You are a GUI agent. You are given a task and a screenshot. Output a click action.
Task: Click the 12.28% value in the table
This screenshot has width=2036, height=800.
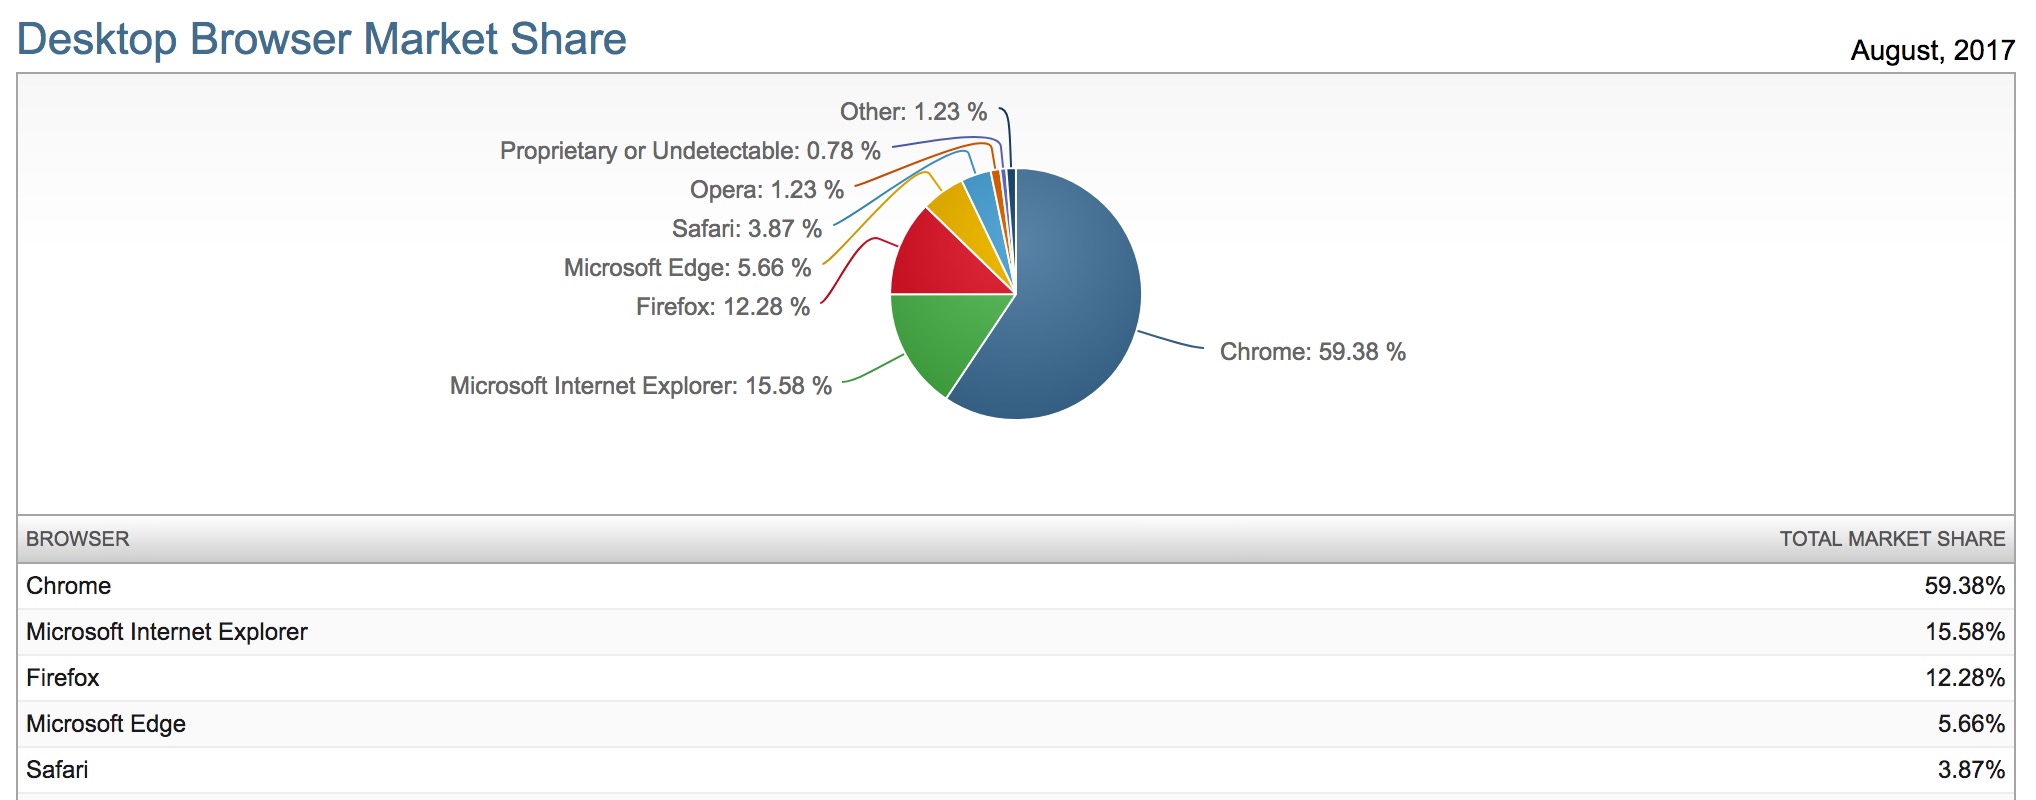(1964, 678)
